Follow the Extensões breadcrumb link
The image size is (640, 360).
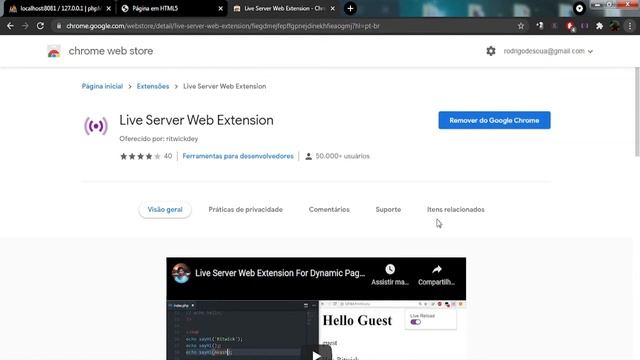(x=153, y=87)
